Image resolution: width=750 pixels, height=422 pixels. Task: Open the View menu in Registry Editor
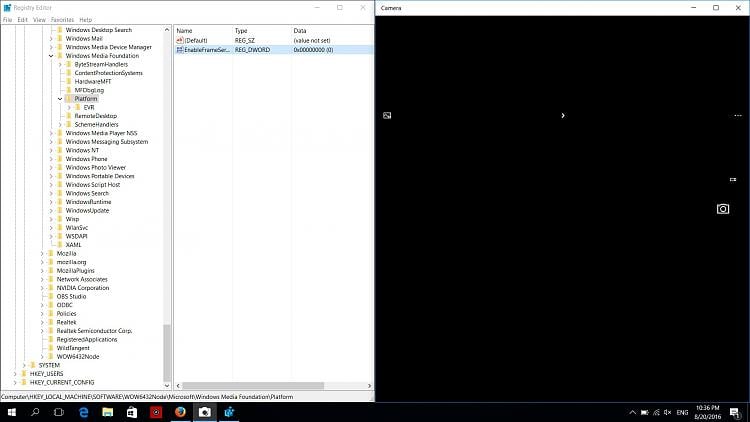(39, 20)
